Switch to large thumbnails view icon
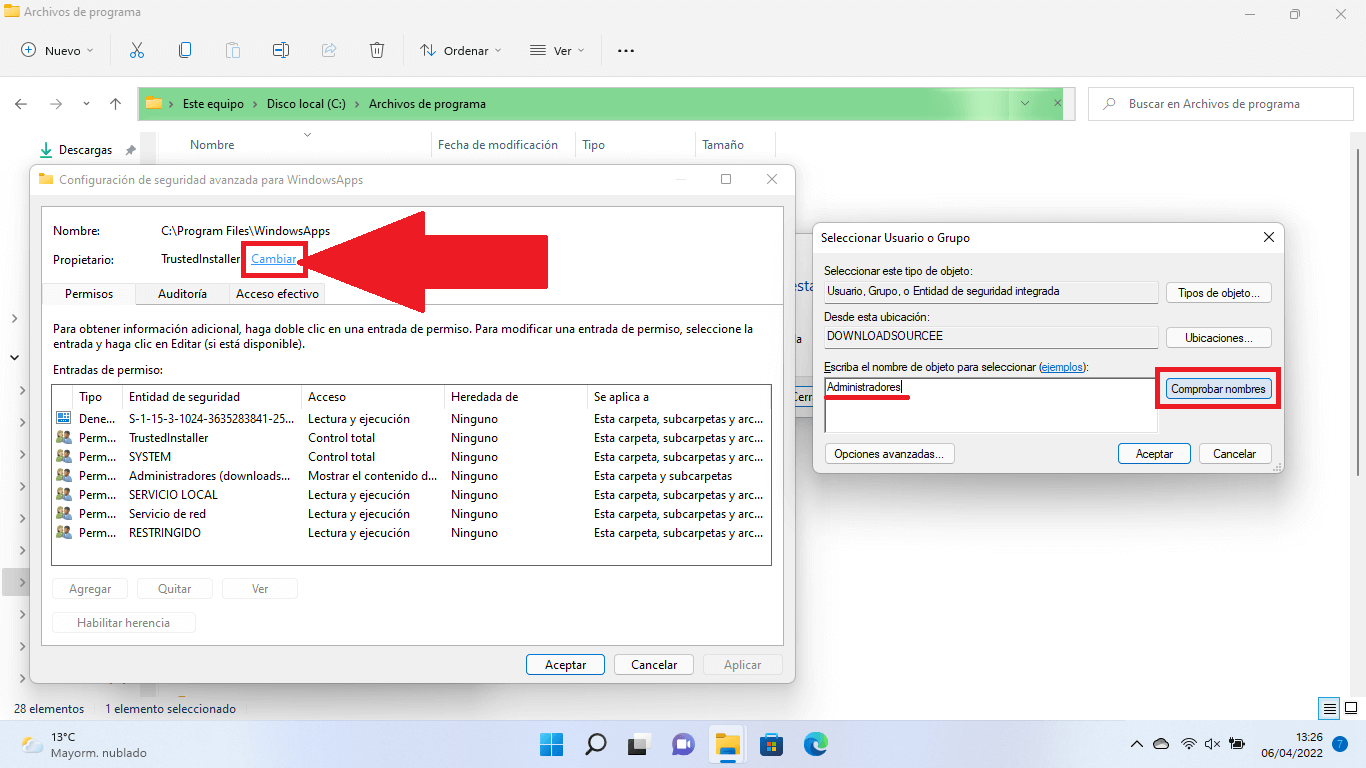The image size is (1366, 768). coord(1350,709)
